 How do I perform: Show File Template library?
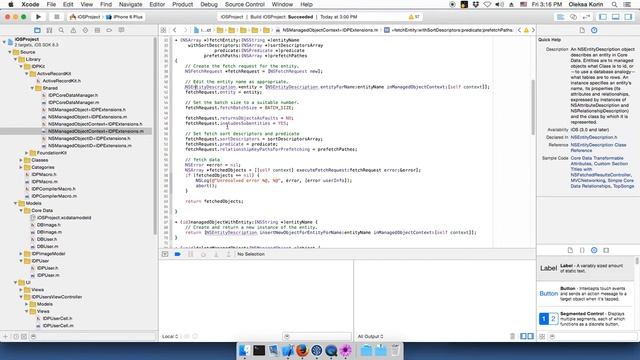click(x=570, y=250)
